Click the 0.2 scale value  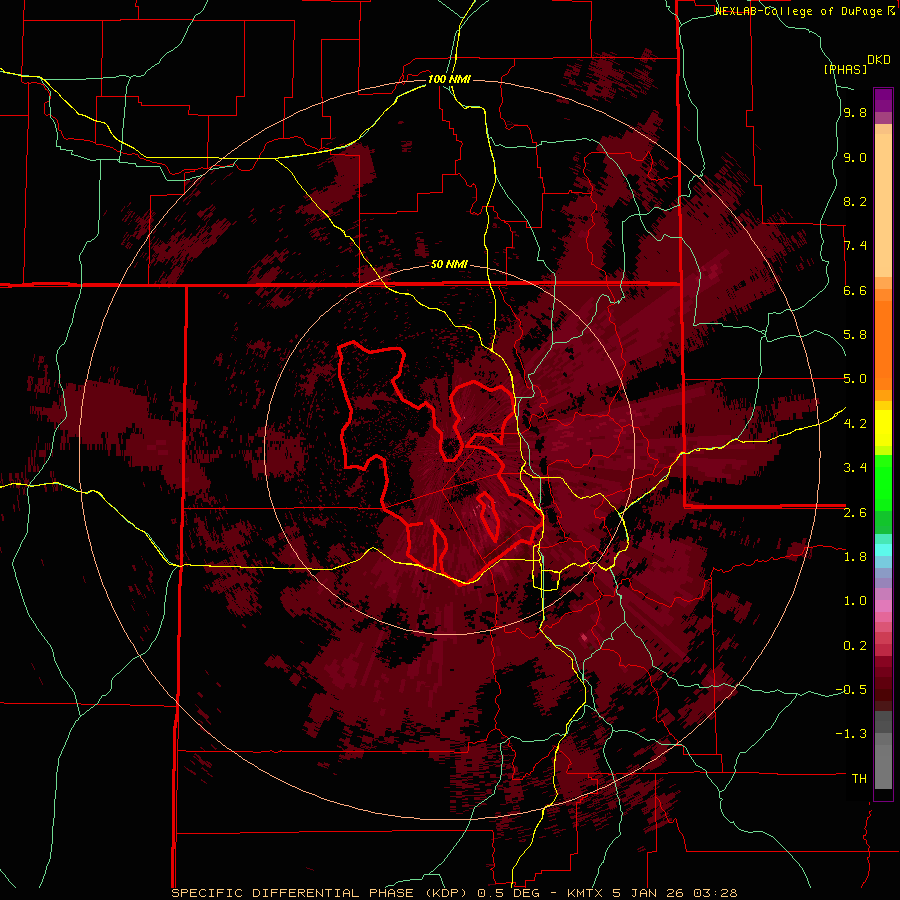coord(855,646)
